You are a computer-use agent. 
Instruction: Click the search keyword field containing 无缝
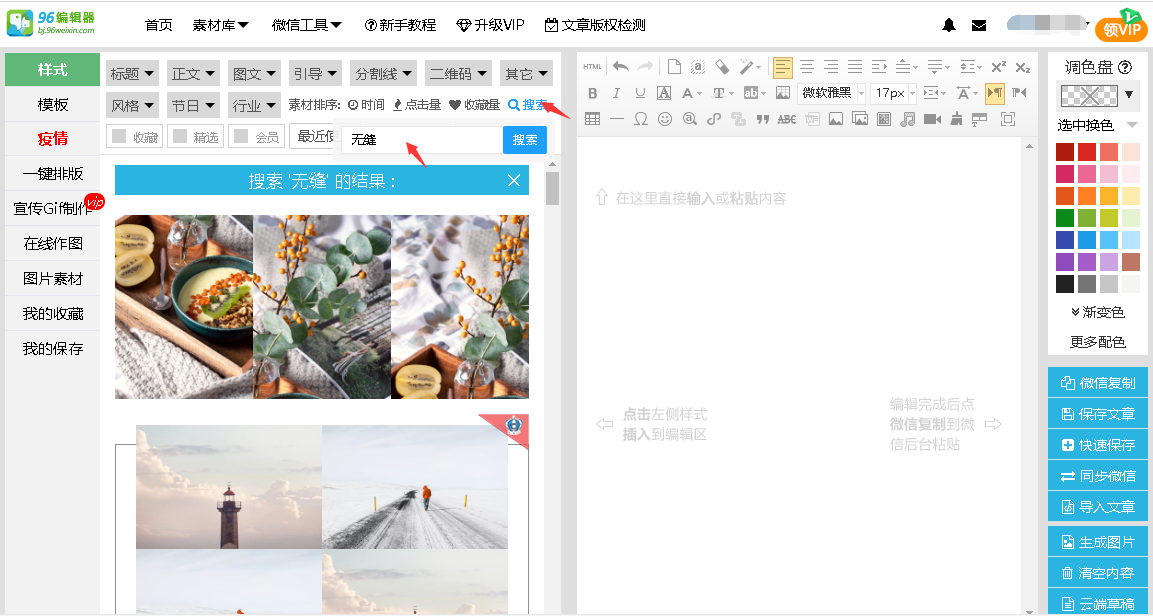pyautogui.click(x=422, y=140)
